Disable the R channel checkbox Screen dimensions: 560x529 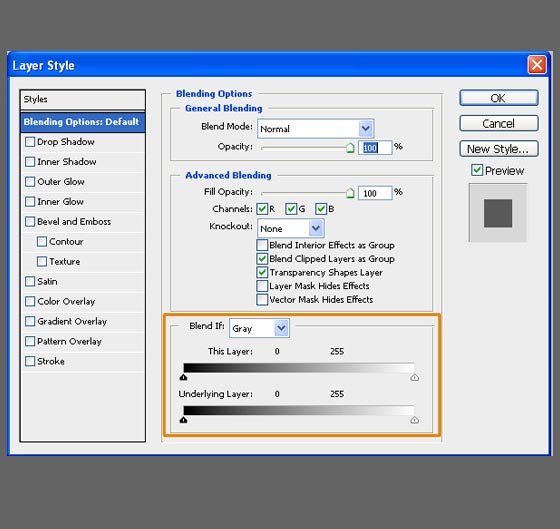tap(262, 209)
